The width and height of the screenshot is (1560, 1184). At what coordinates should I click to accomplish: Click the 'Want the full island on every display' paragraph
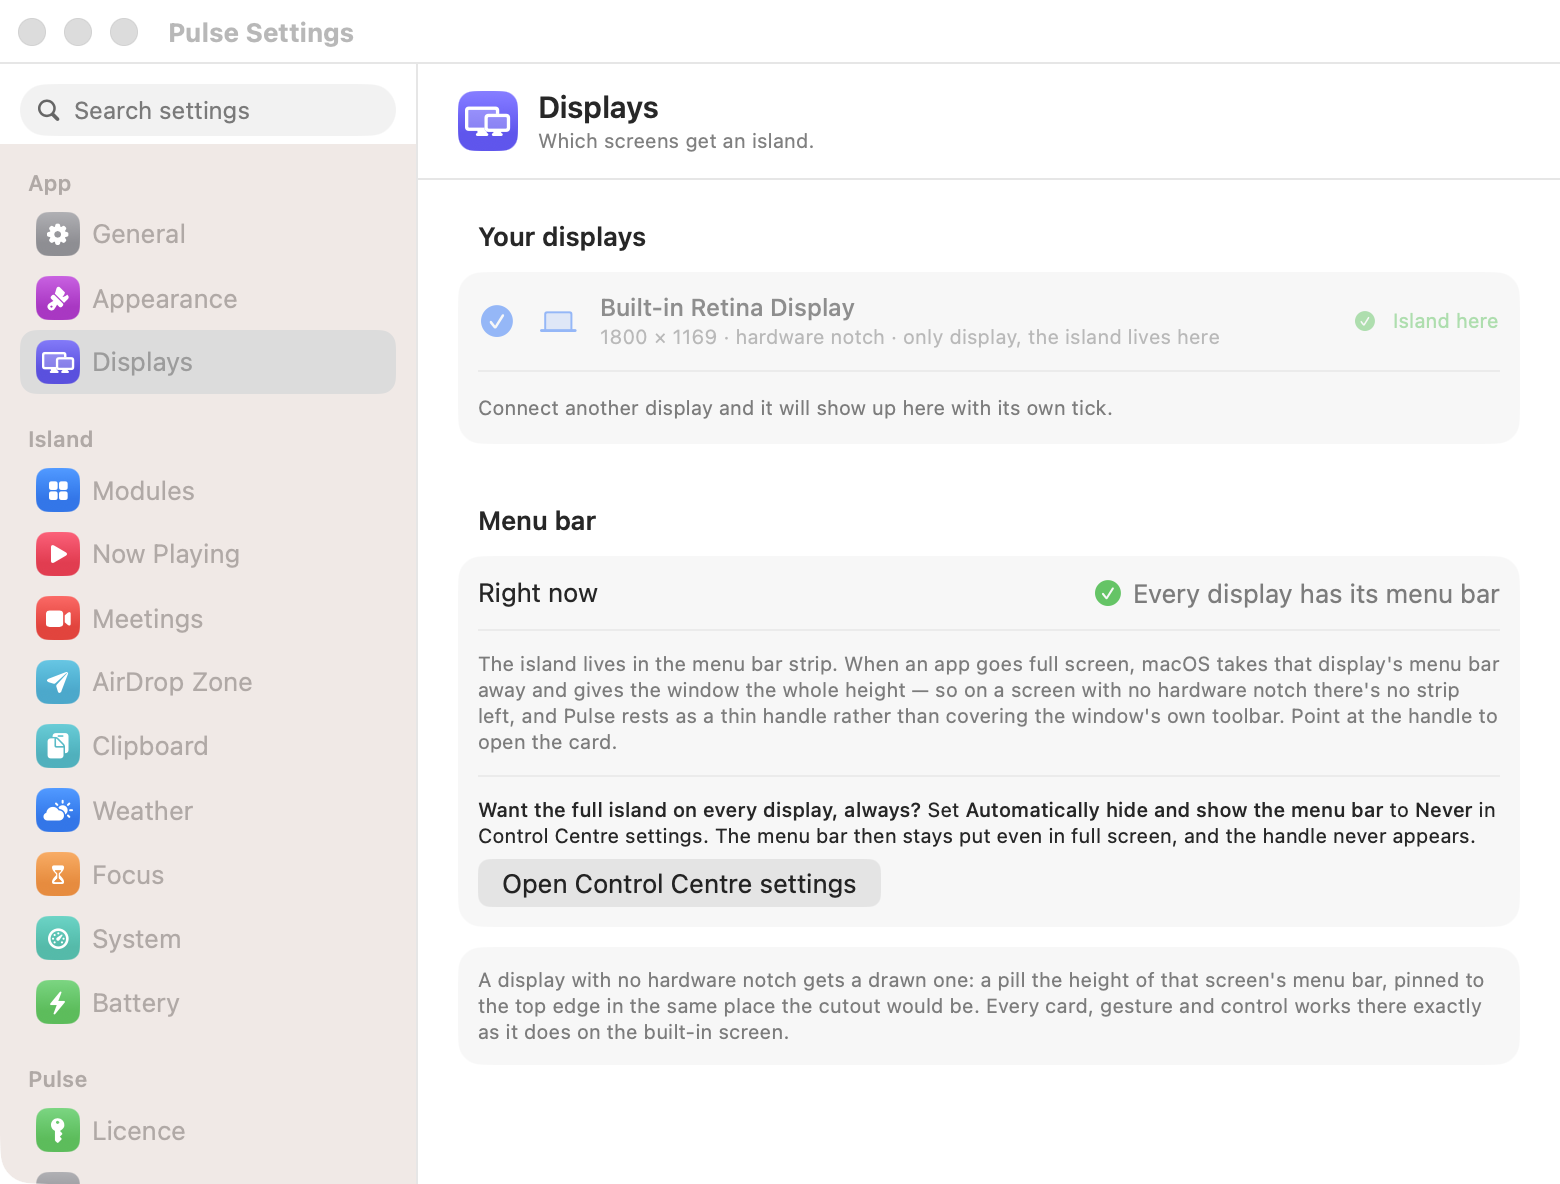pos(987,823)
